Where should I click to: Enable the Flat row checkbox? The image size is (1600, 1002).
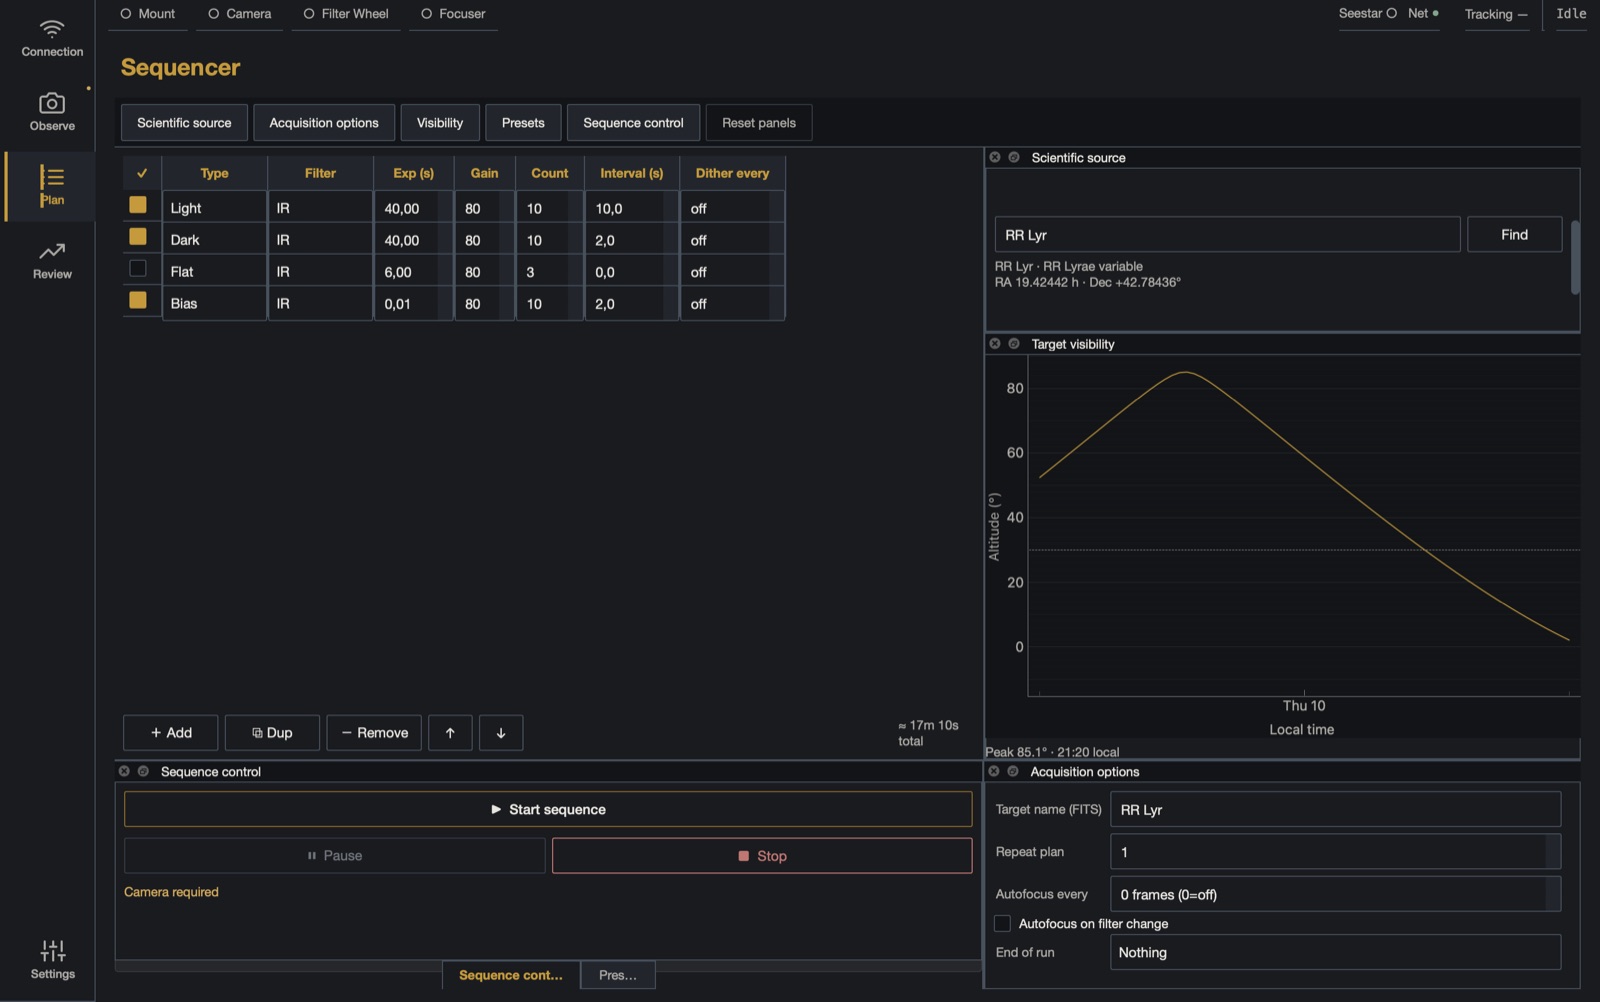tap(138, 268)
